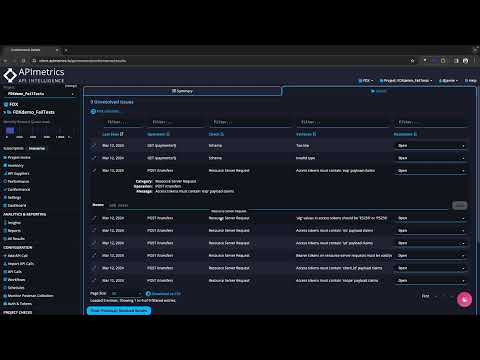
Task: Sort by the Operation column header
Action: pos(159,134)
